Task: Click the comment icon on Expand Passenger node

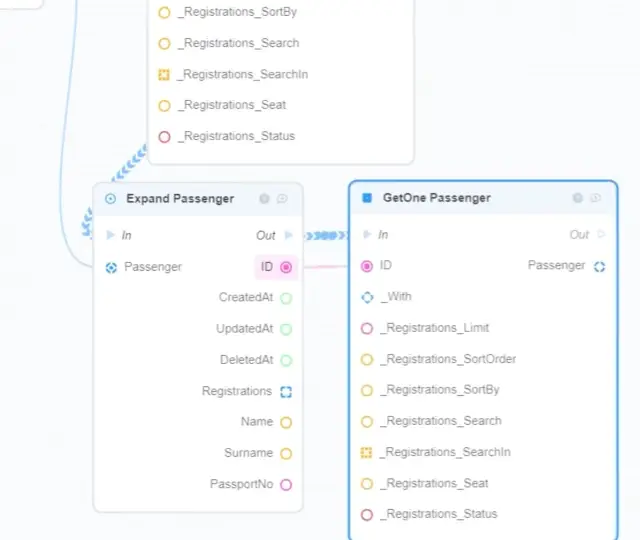Action: pos(282,199)
